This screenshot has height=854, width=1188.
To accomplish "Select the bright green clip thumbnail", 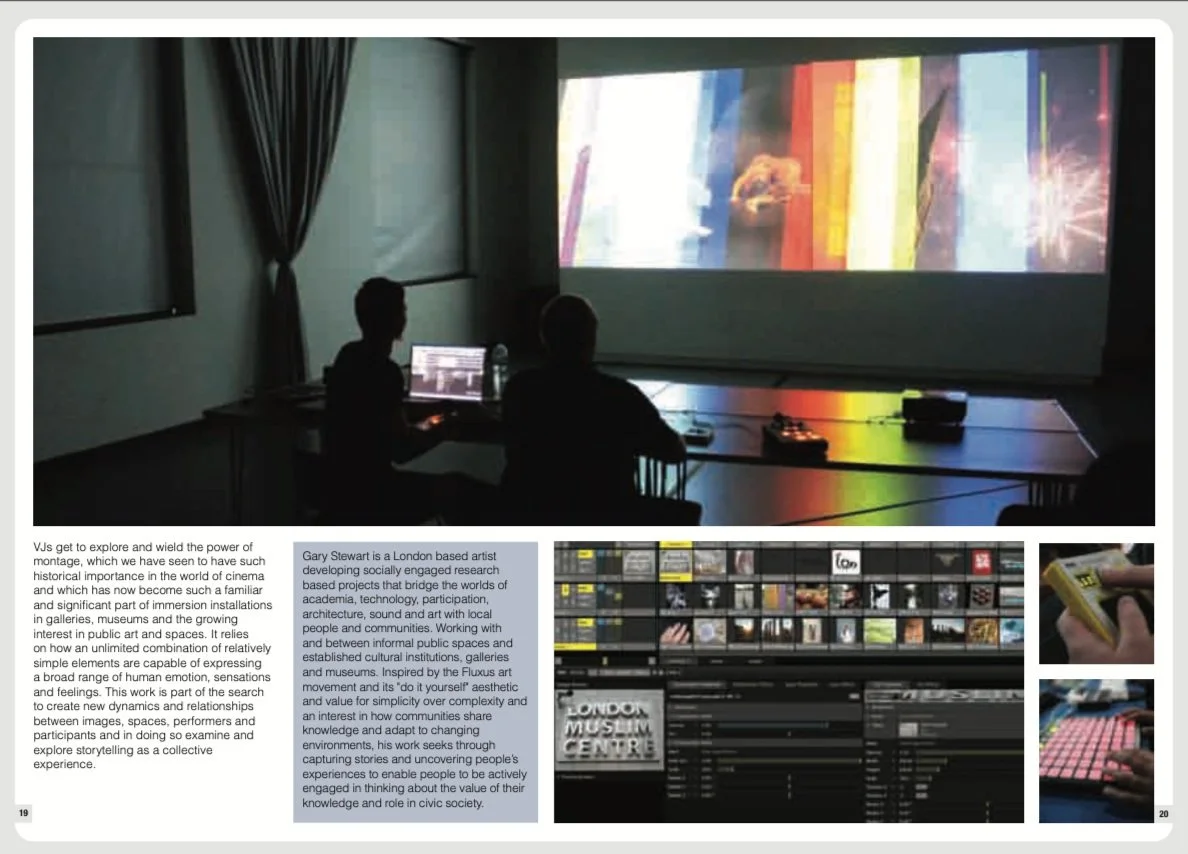I will click(880, 631).
